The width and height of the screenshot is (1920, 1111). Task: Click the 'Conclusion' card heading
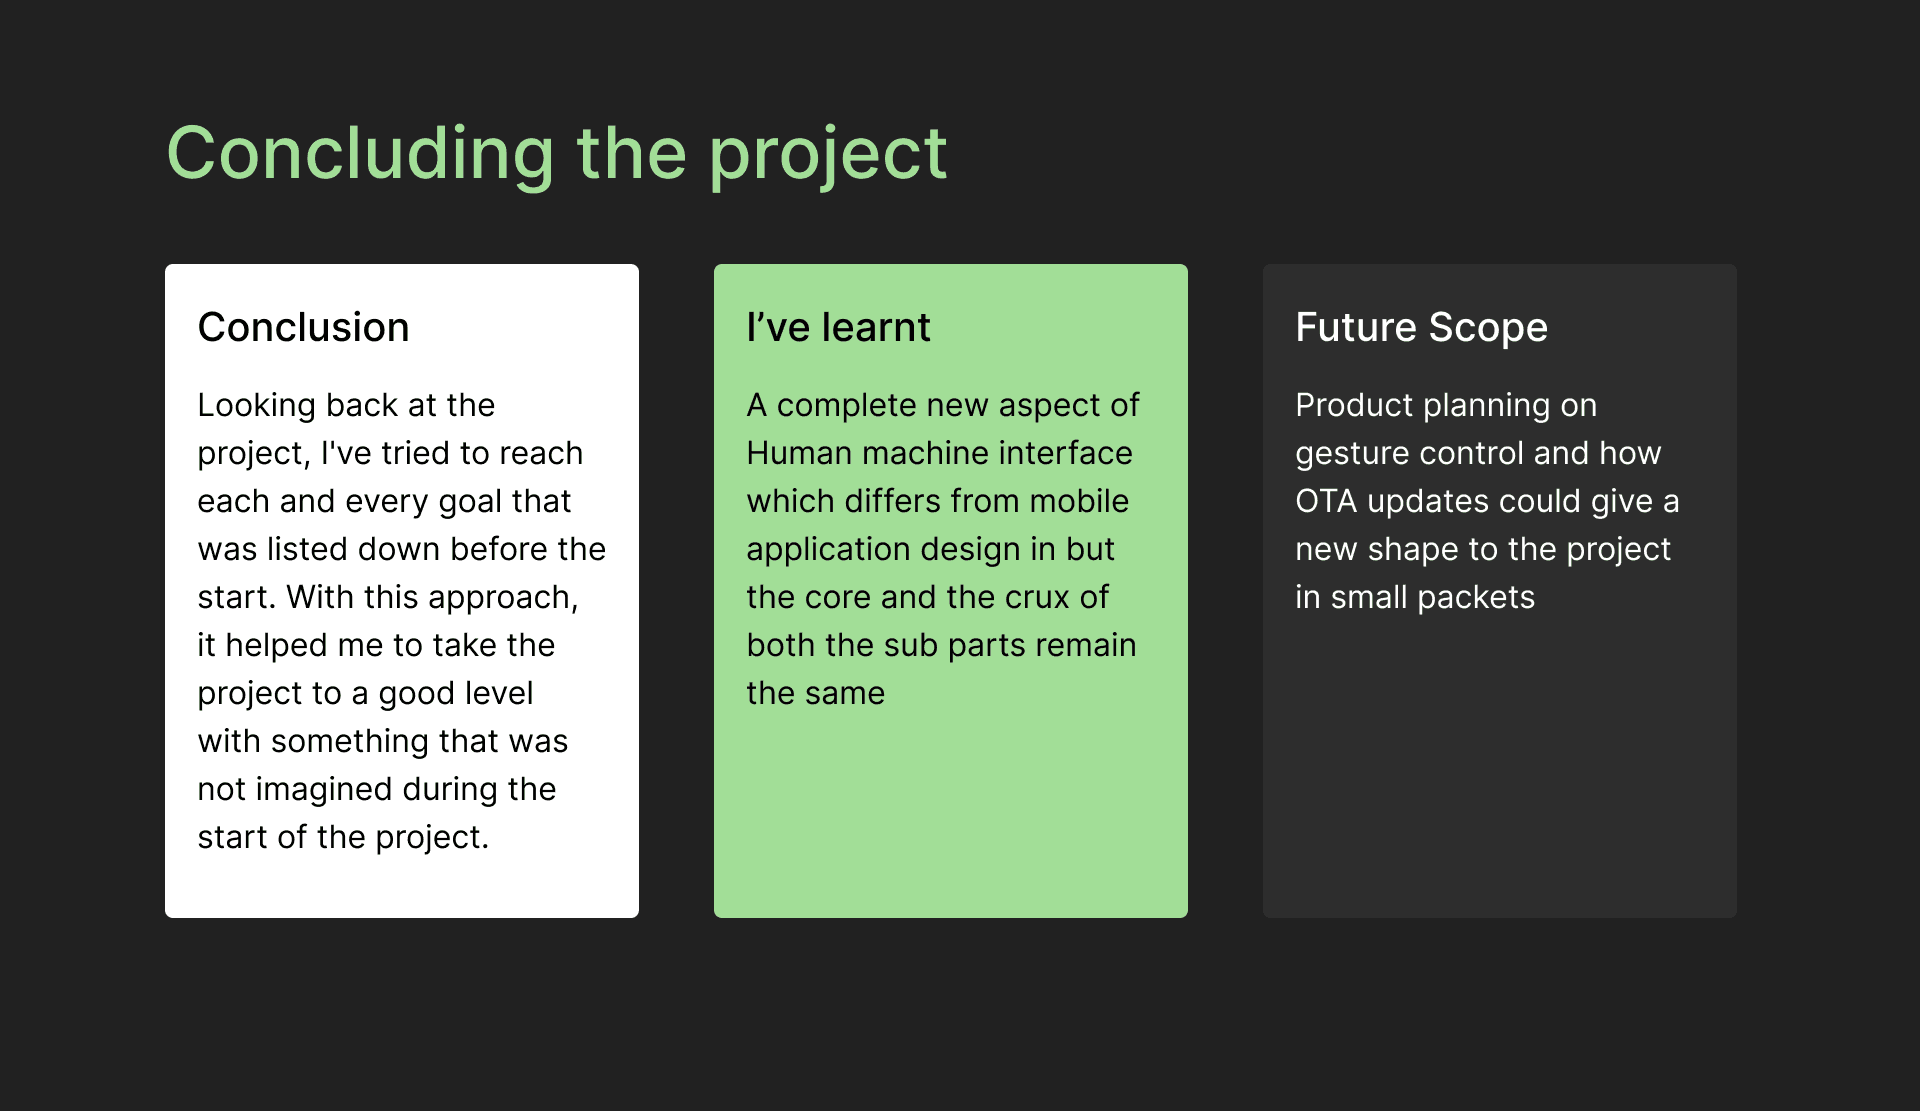pyautogui.click(x=303, y=327)
